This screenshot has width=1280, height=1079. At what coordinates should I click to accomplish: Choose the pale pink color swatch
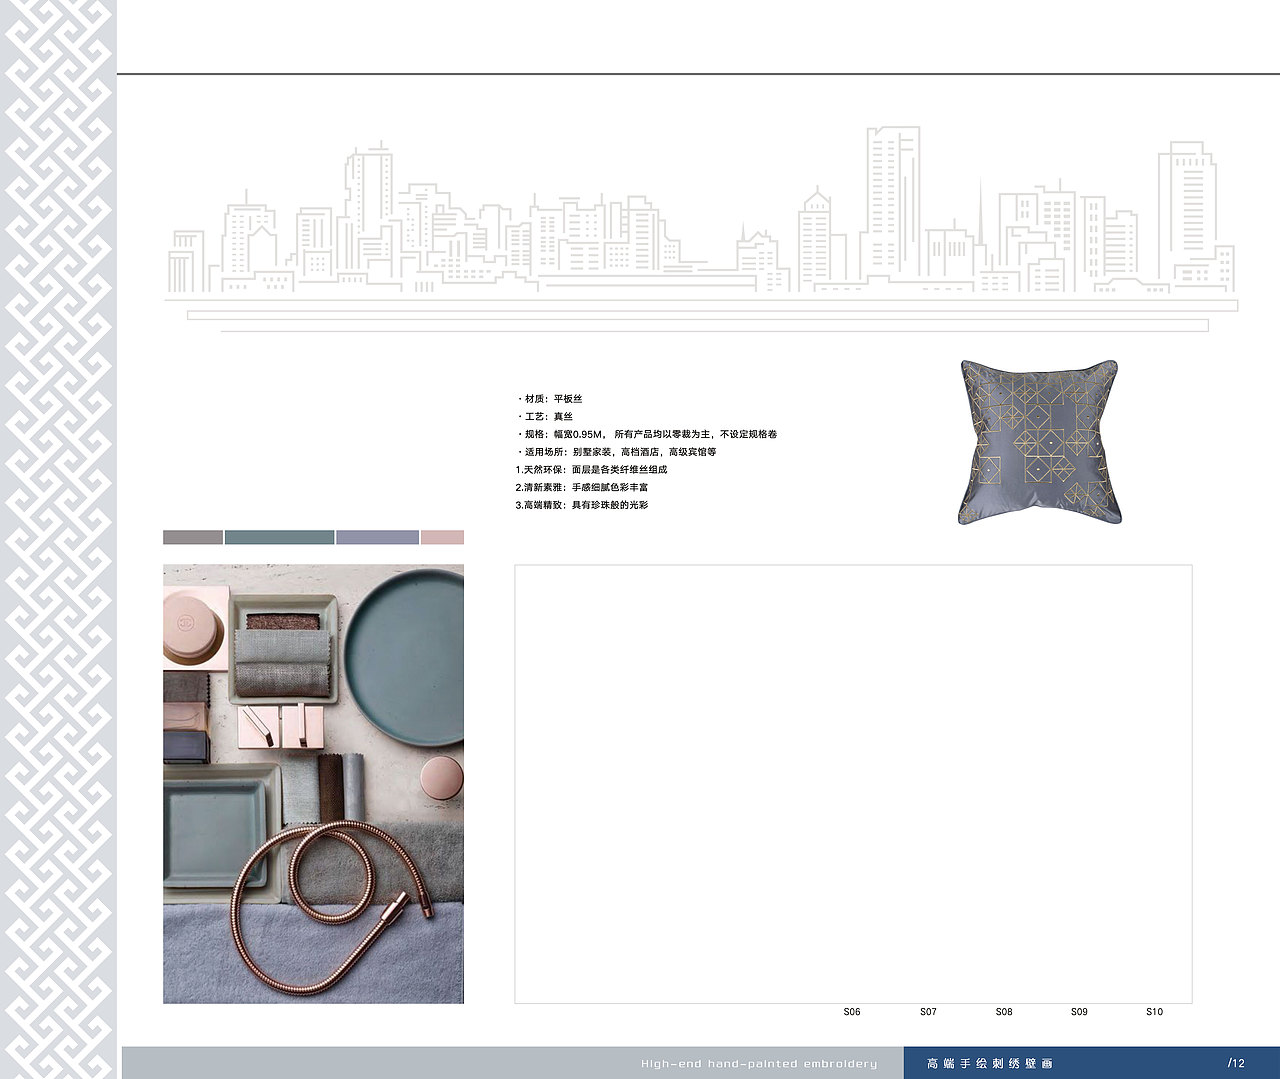[442, 537]
